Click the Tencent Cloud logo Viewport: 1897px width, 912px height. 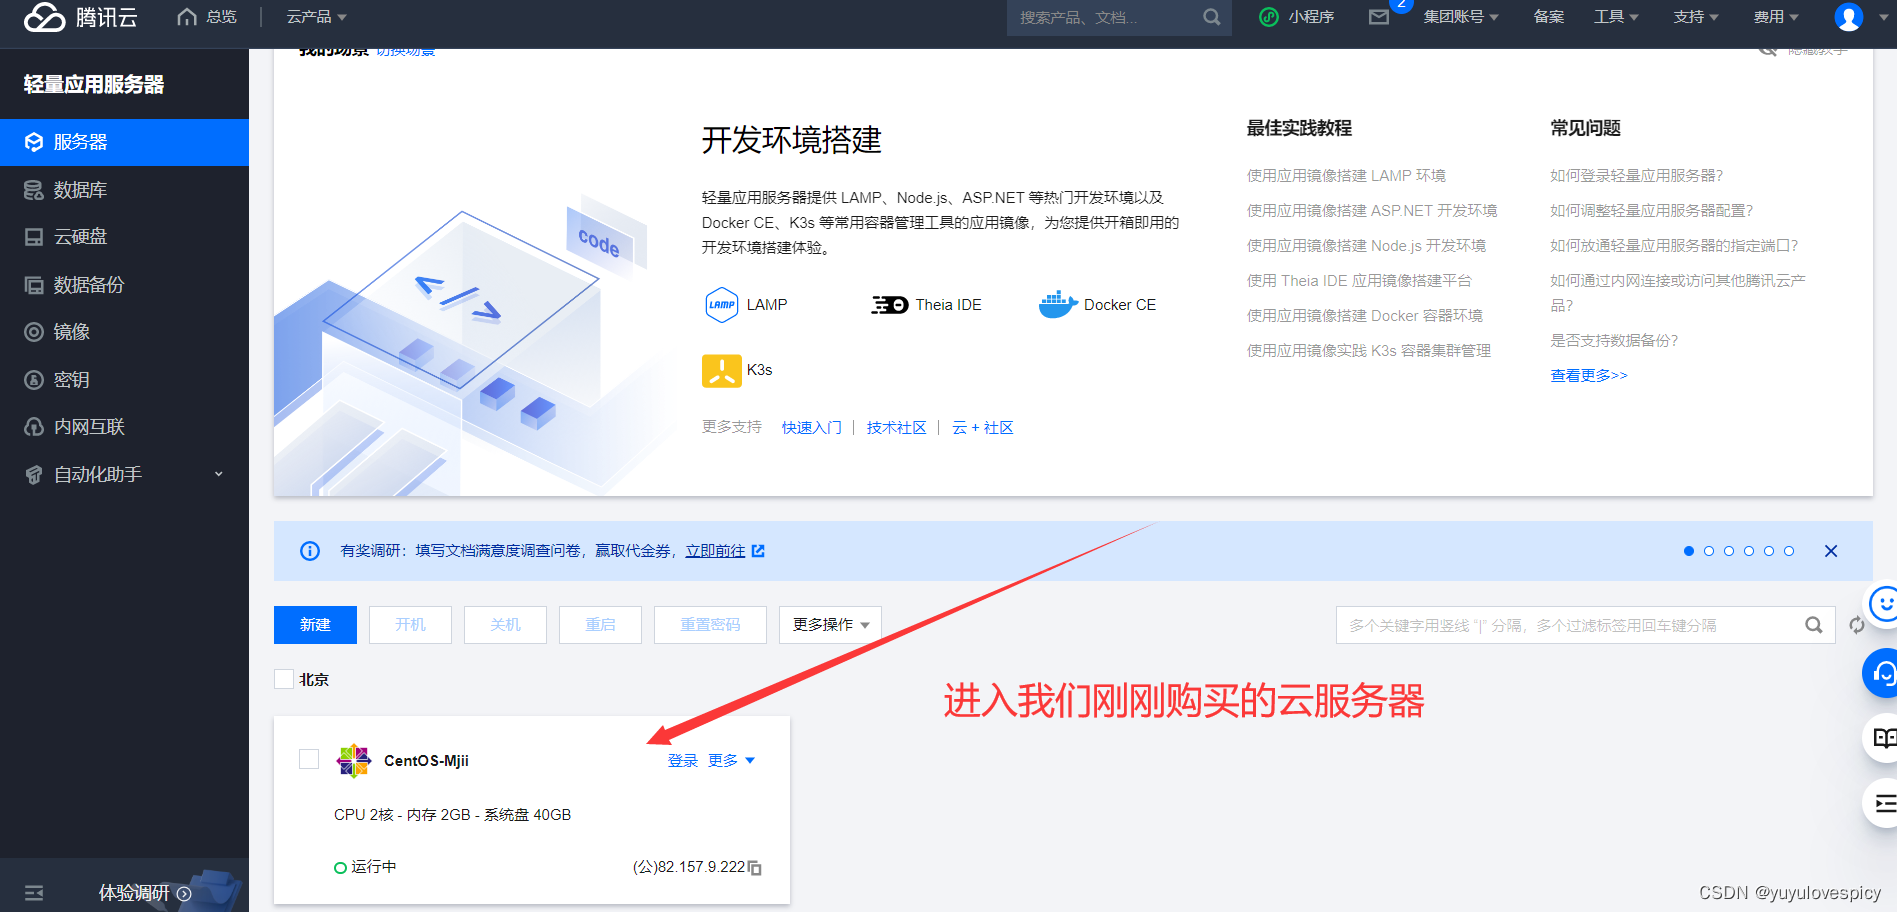[x=81, y=17]
